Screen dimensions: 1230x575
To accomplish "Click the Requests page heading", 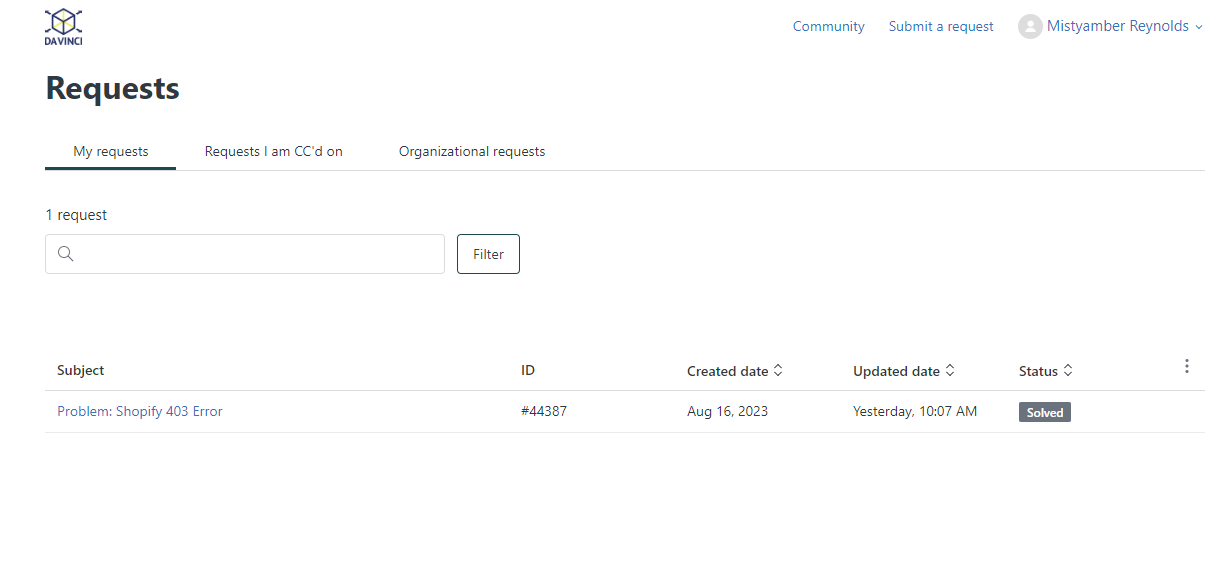I will click(x=113, y=88).
